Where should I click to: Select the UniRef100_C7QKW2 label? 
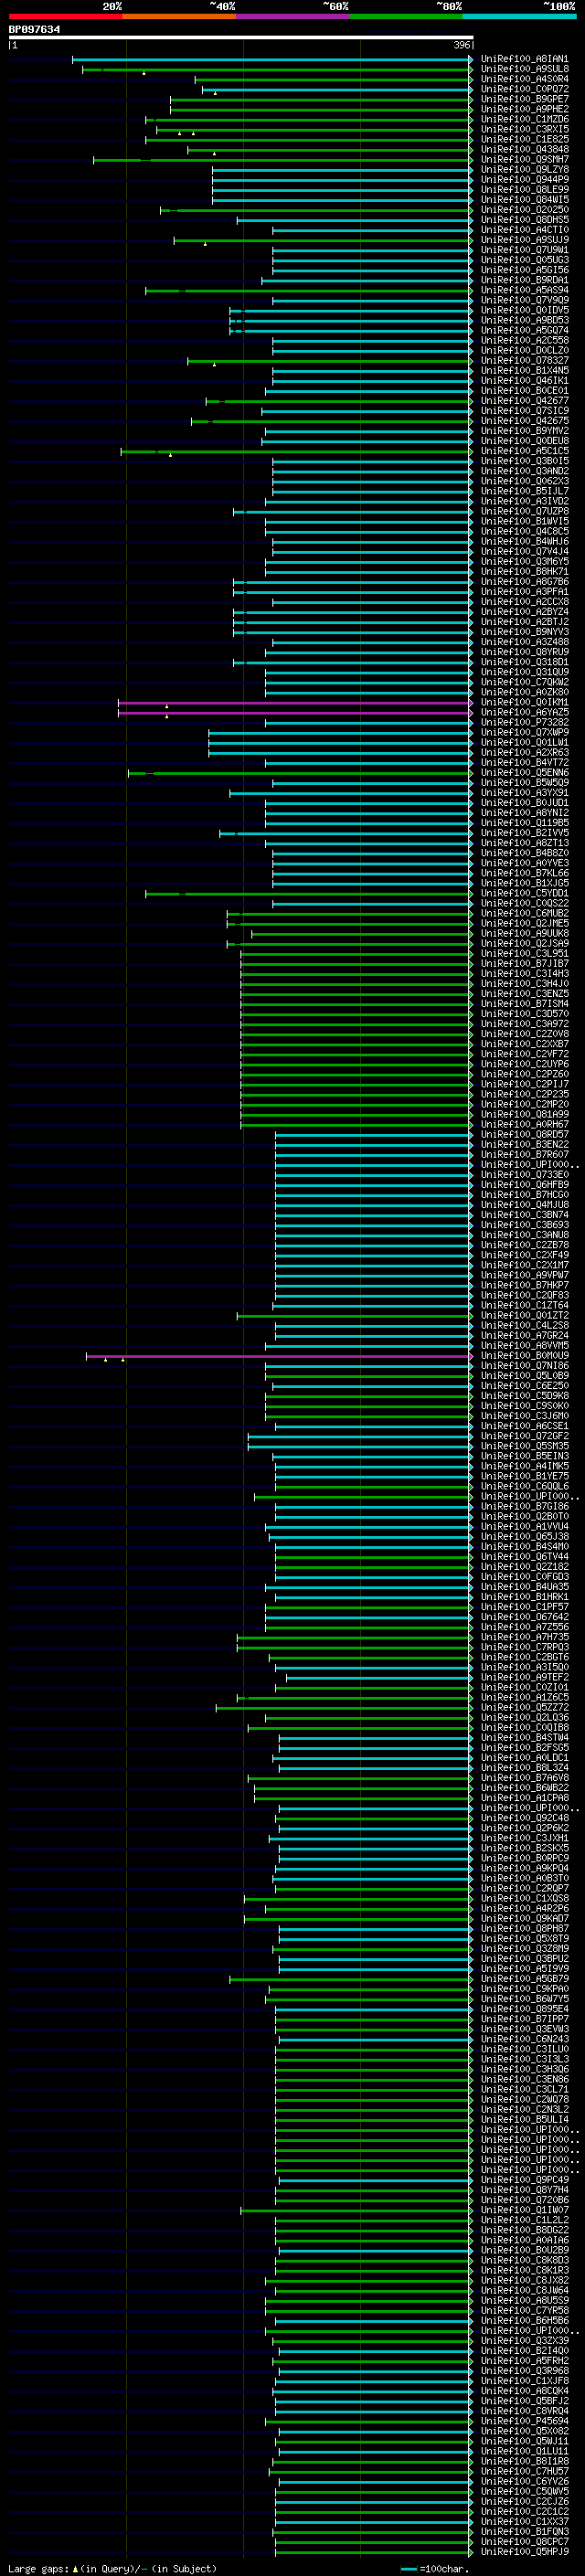524,682
